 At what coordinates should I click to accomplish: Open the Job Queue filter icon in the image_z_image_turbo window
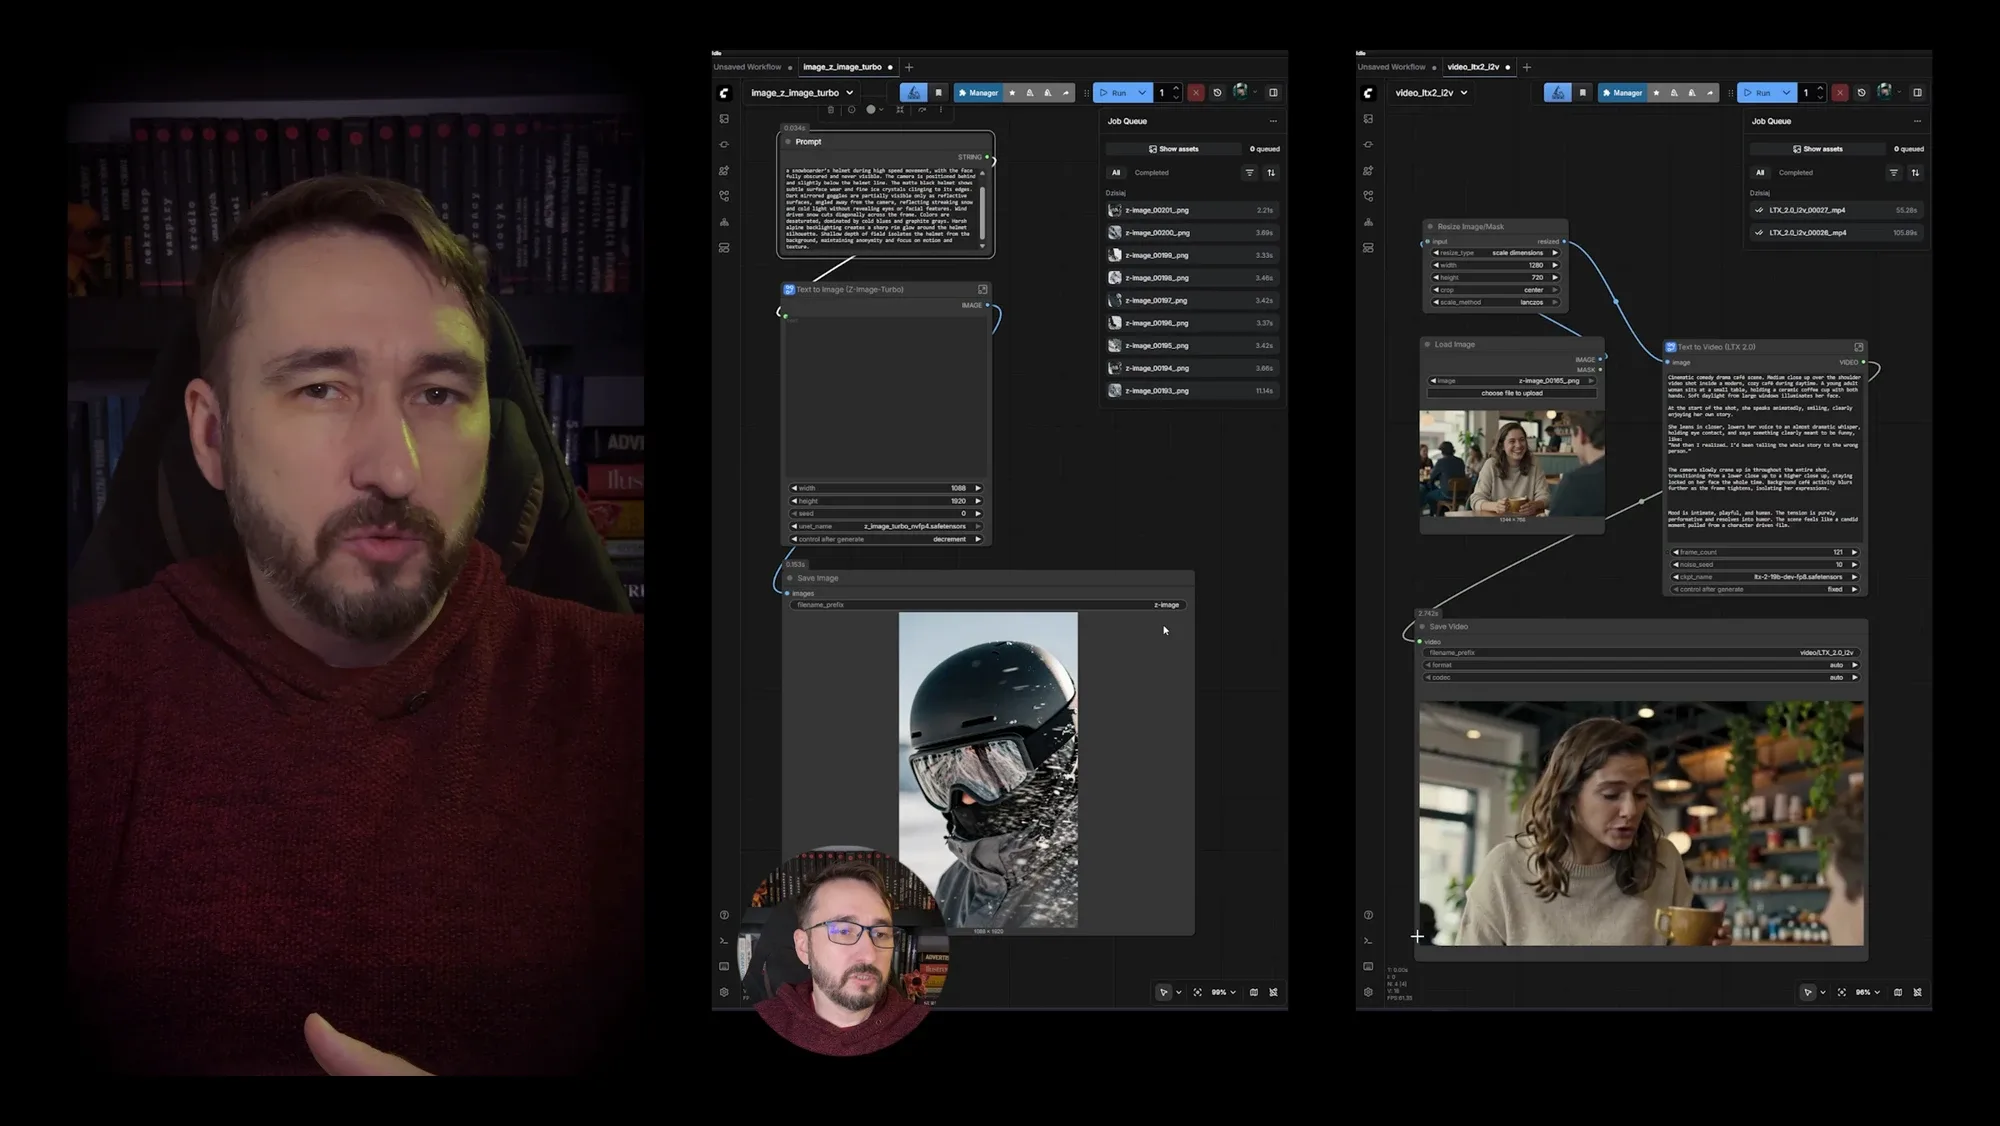(1249, 173)
